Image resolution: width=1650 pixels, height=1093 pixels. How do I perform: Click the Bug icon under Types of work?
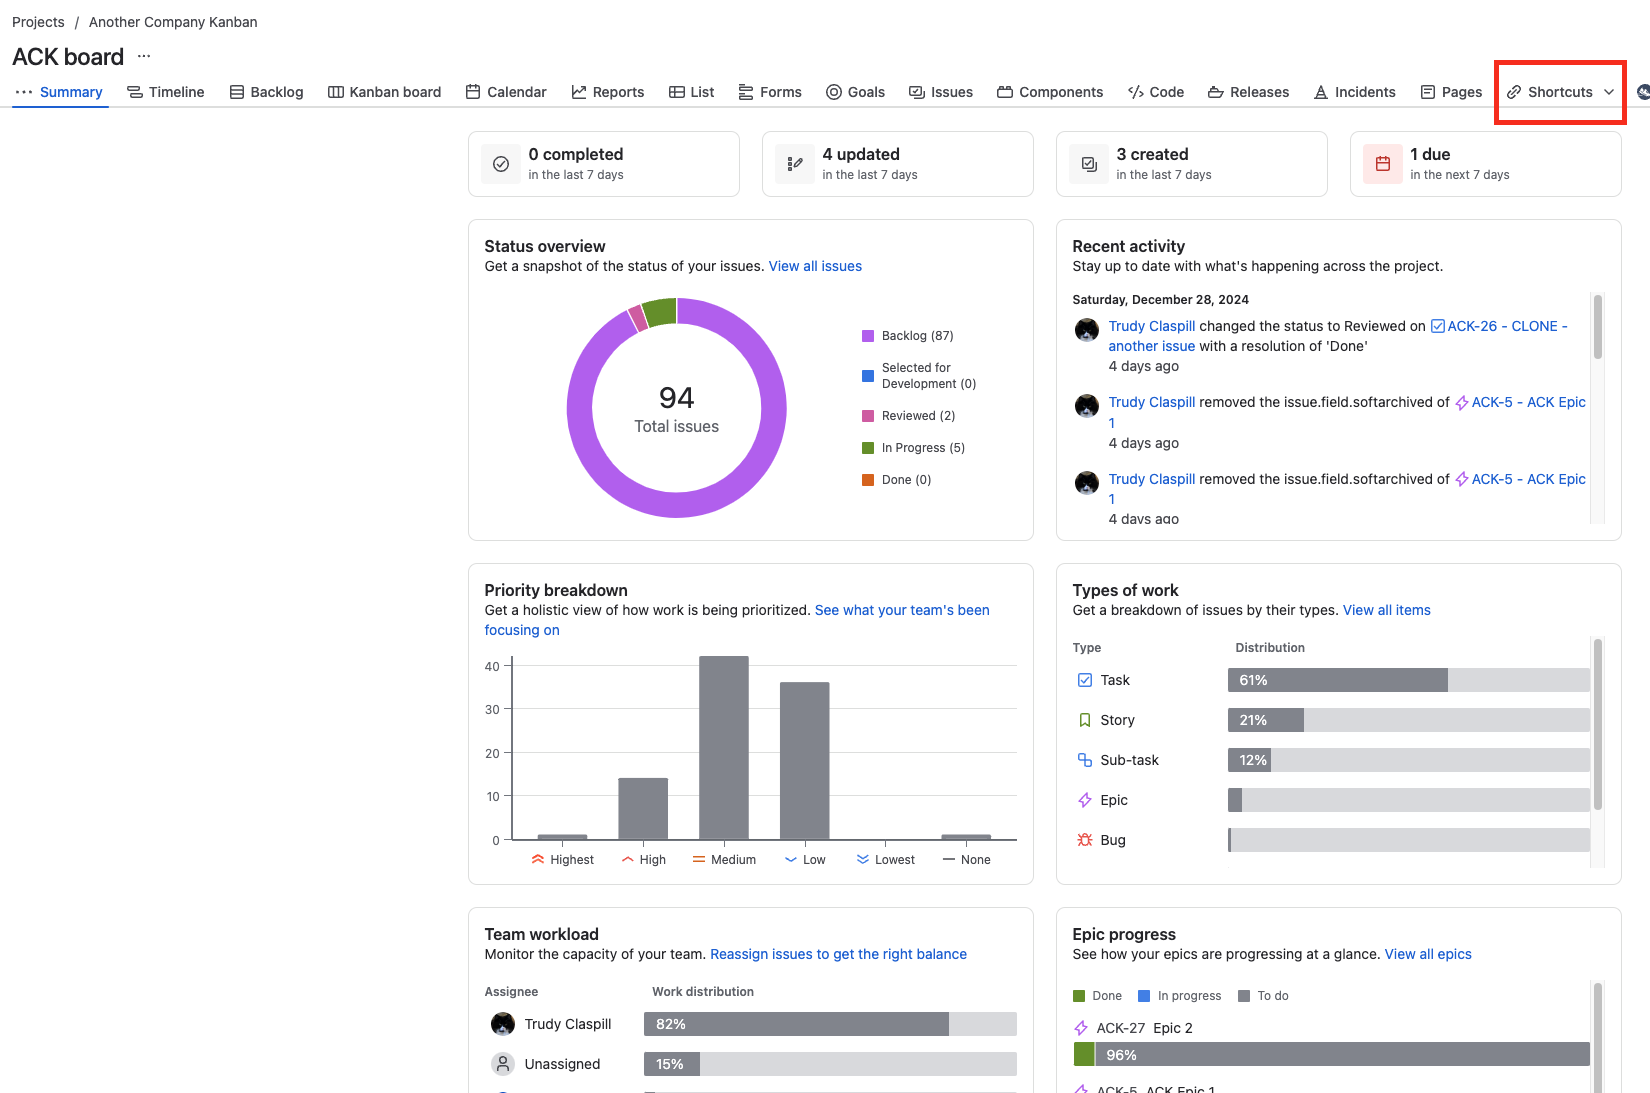(1085, 840)
